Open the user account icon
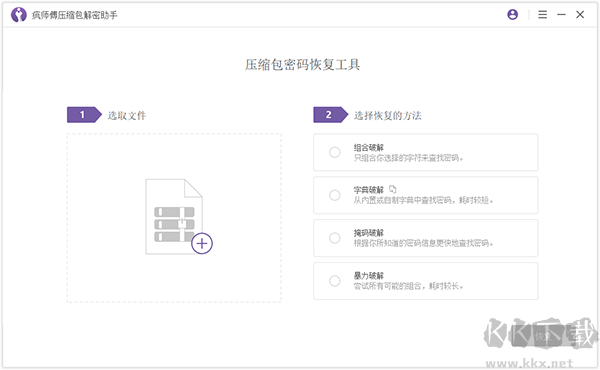The width and height of the screenshot is (600, 370). point(512,15)
